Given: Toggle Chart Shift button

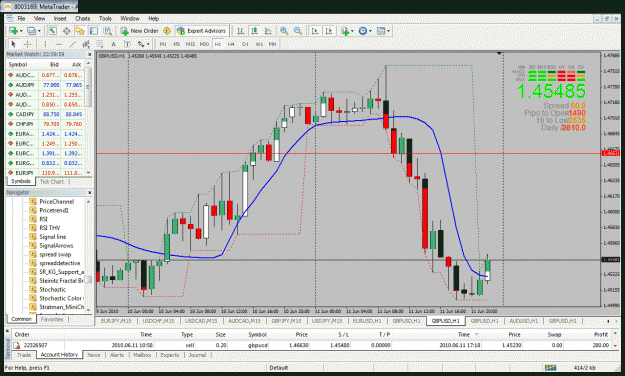Looking at the screenshot, I should (x=329, y=31).
